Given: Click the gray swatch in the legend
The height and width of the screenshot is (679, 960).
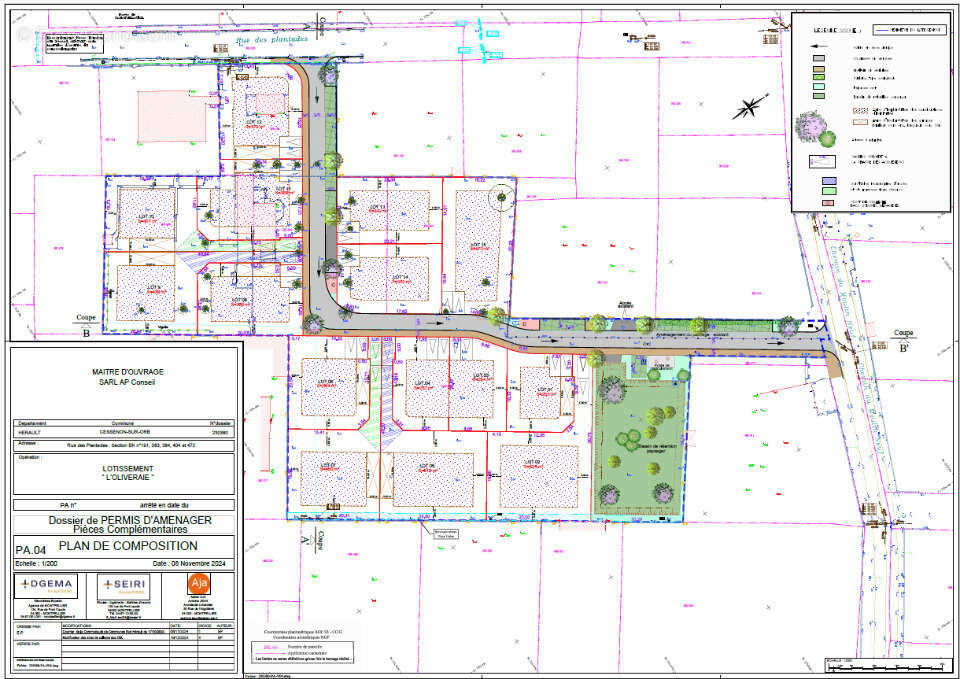Looking at the screenshot, I should click(818, 59).
